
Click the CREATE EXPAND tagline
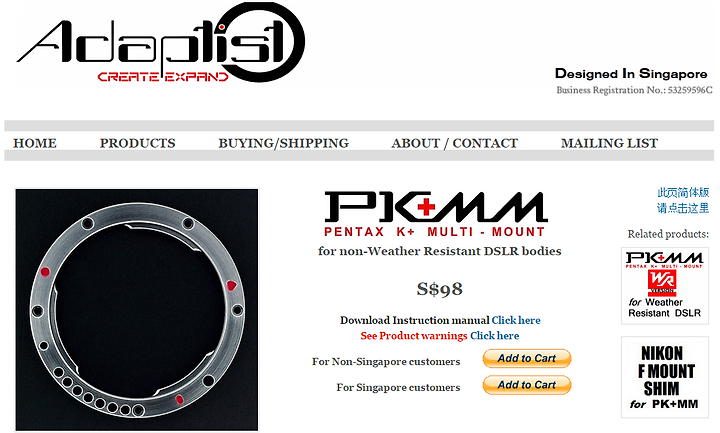coord(163,77)
